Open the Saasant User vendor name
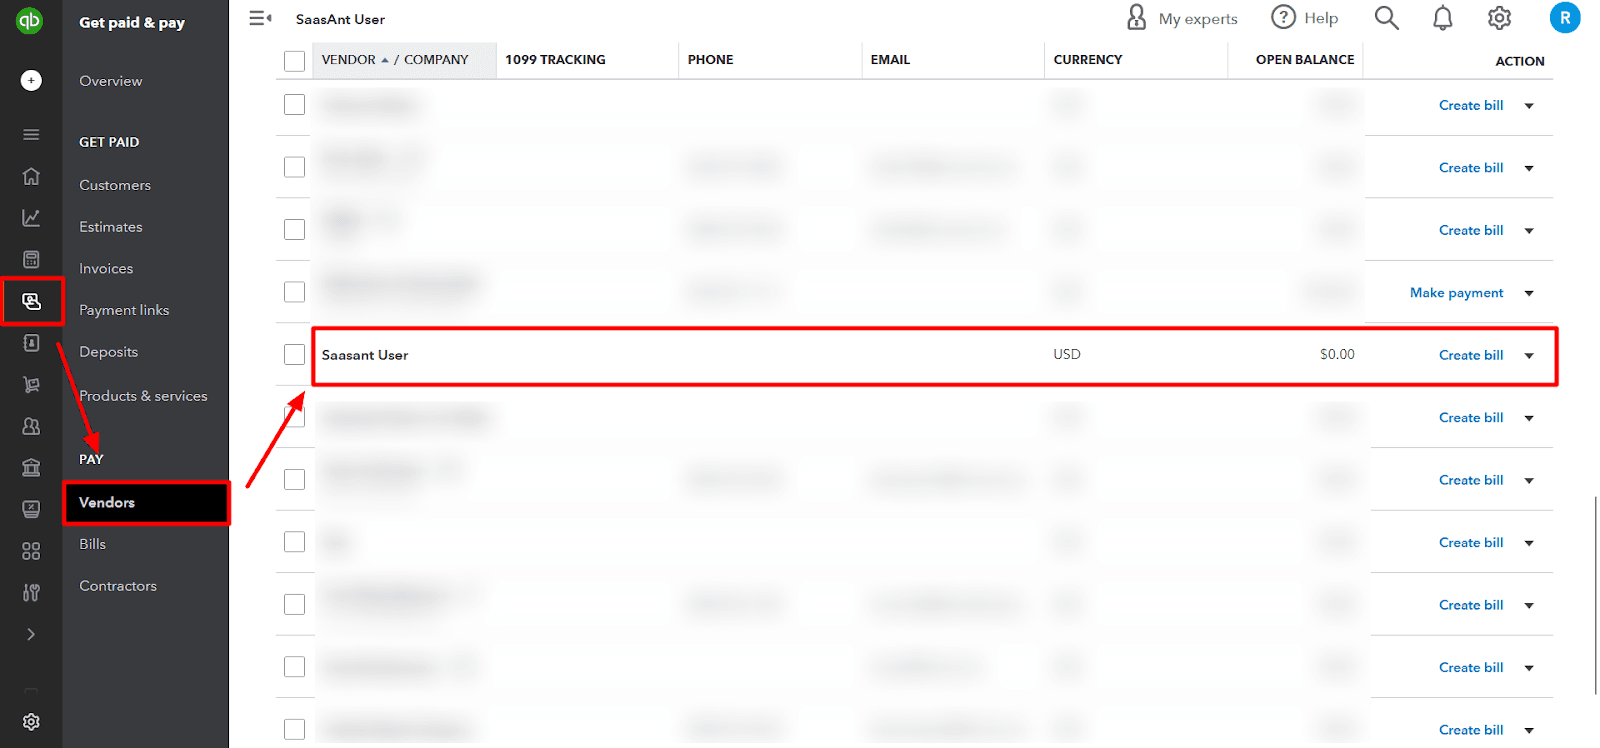Screen dimensions: 1600x748 tap(365, 355)
